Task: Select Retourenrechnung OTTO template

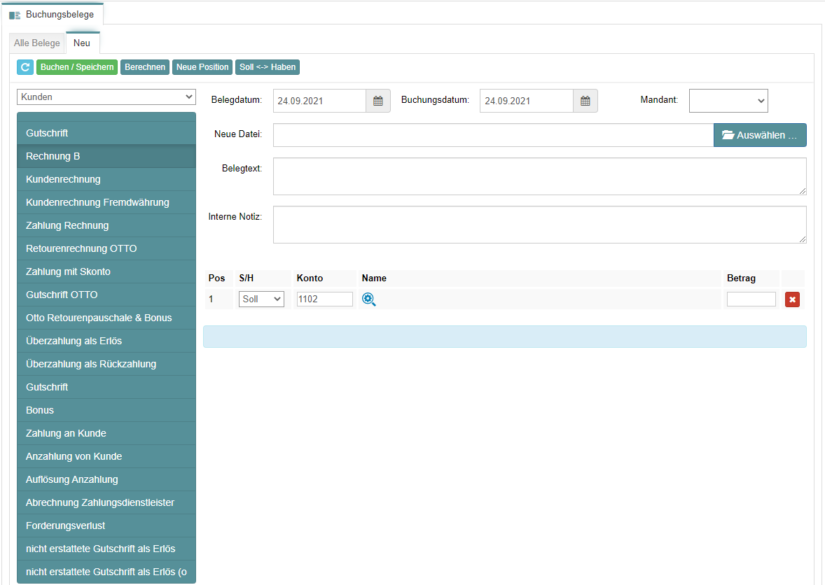Action: click(x=106, y=248)
